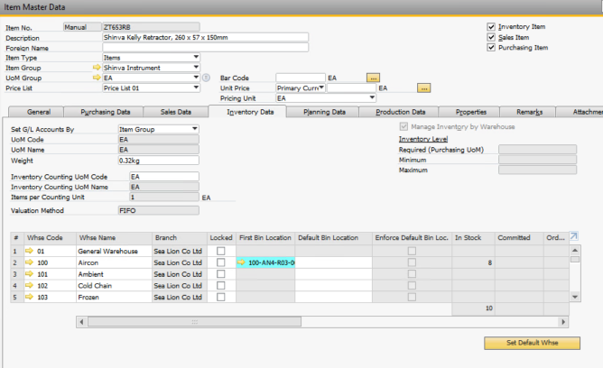Open bin location 100-AN4-R03 link arrow

(242, 263)
